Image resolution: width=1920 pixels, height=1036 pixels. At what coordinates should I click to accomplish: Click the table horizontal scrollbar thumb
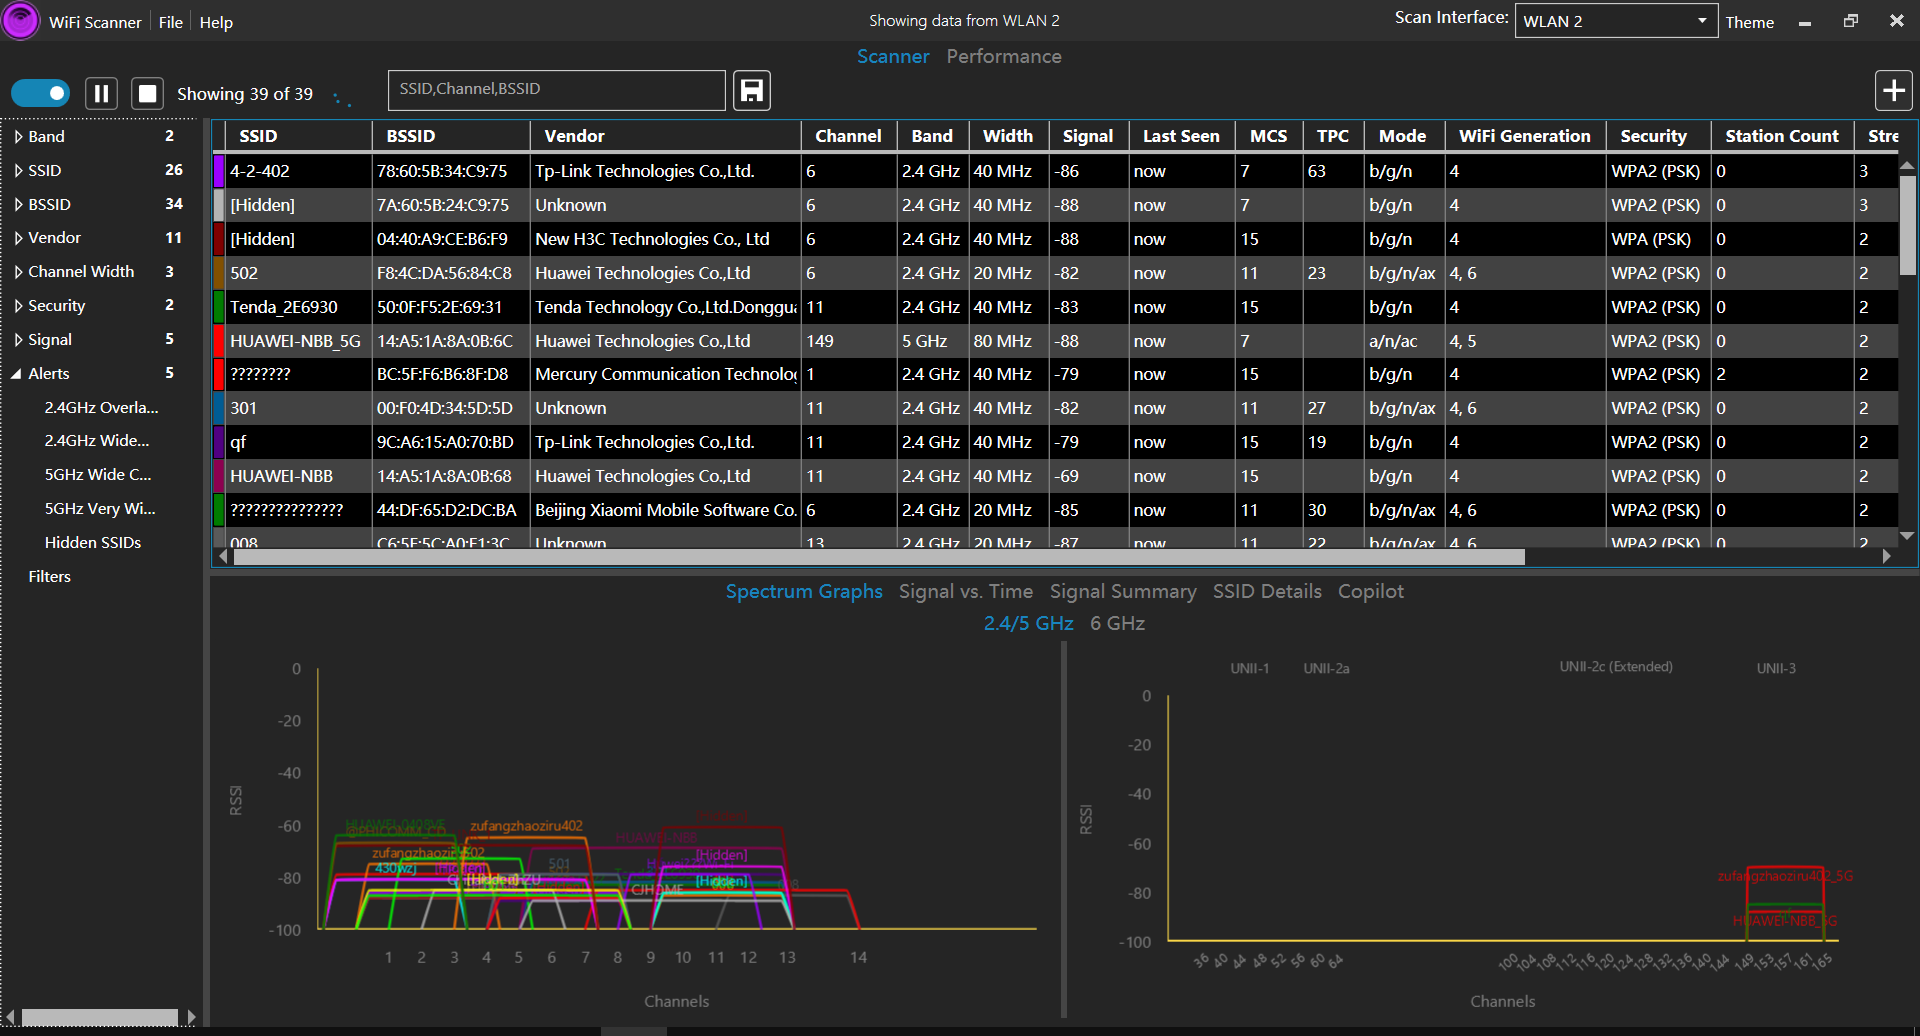[x=879, y=557]
